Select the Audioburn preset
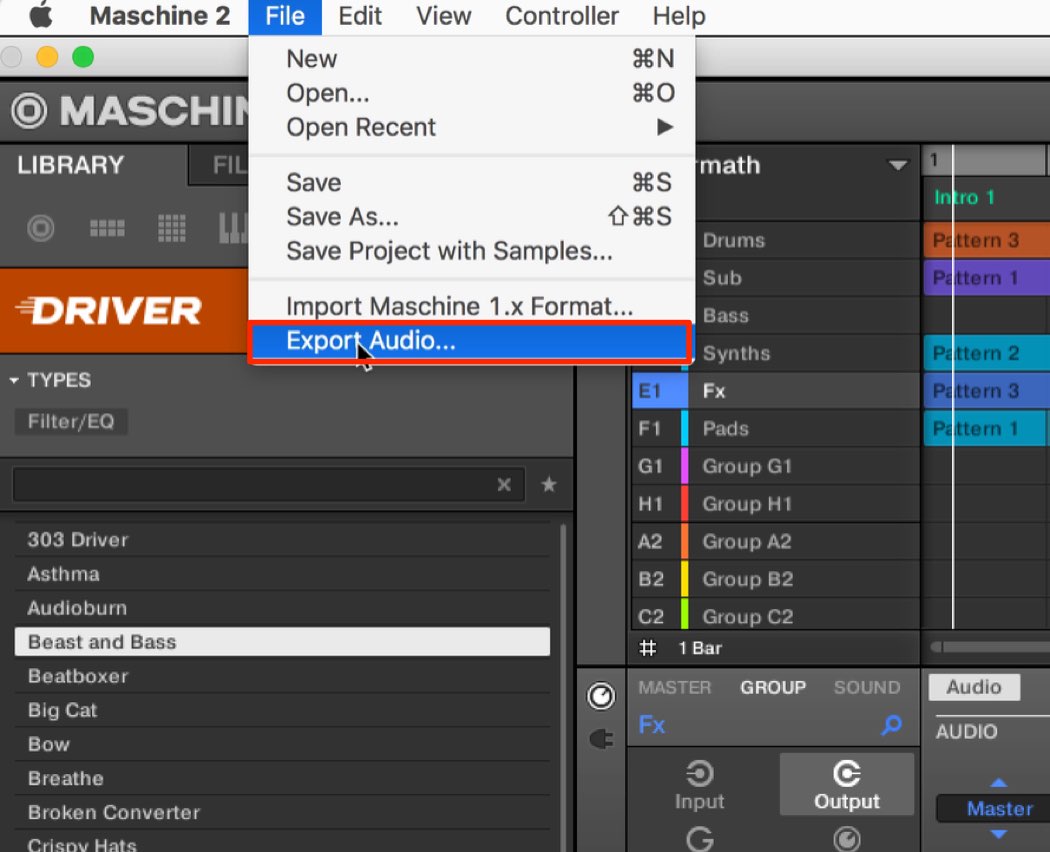This screenshot has height=852, width=1050. coord(282,608)
